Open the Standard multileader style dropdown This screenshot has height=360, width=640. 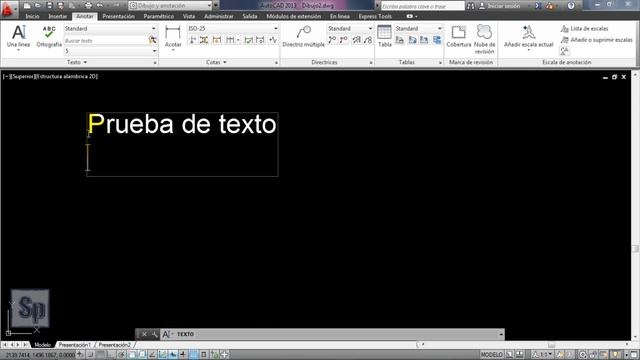[x=350, y=29]
